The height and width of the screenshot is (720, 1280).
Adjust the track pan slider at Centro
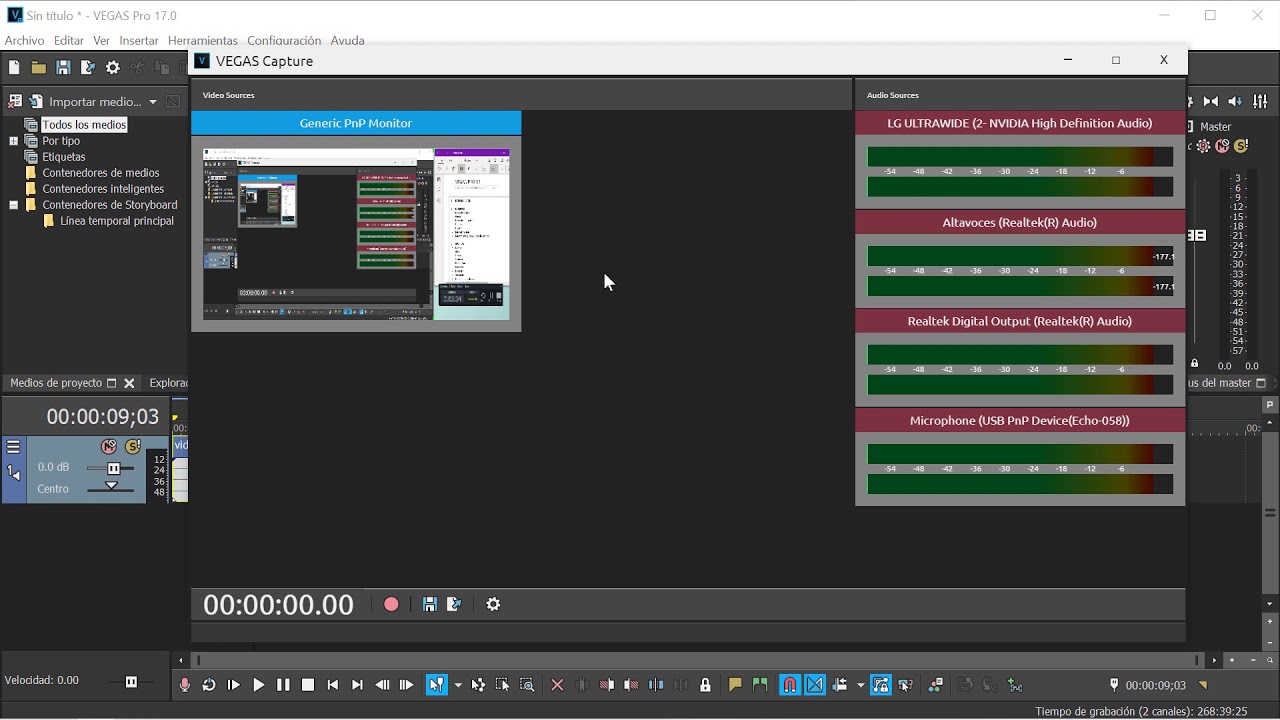pyautogui.click(x=111, y=487)
